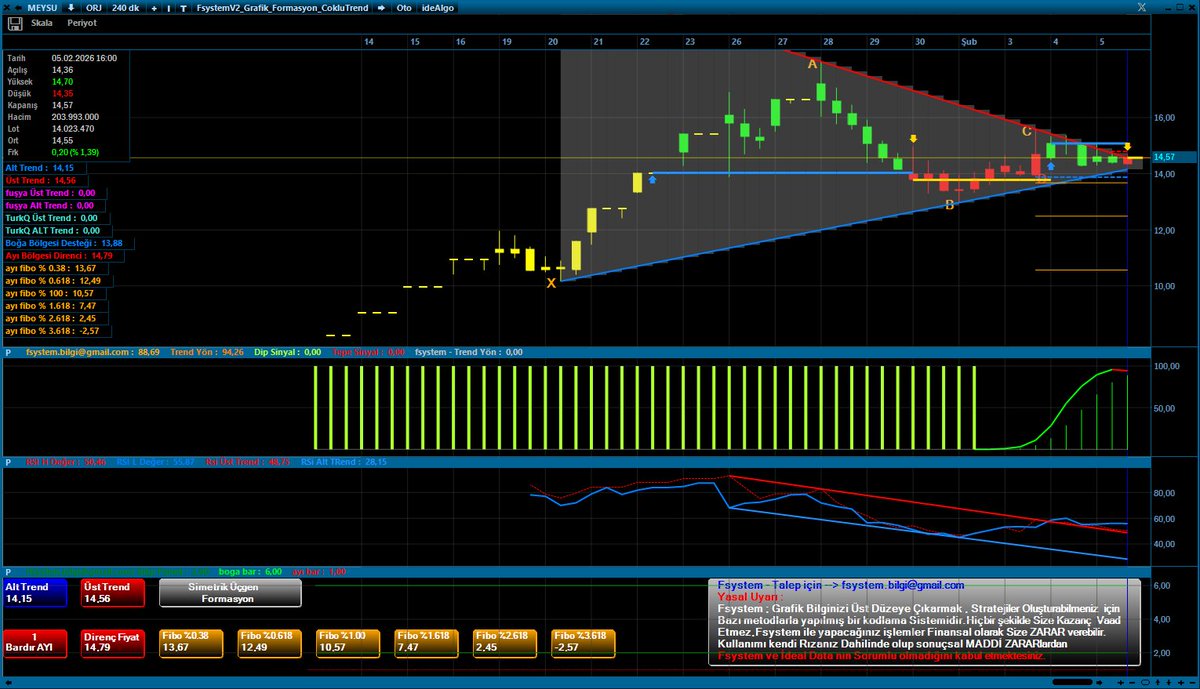This screenshot has width=1200, height=689.
Task: Open the FsystemV2_Grafik_Formasyon_CokluTrend template selector
Action: click(282, 7)
